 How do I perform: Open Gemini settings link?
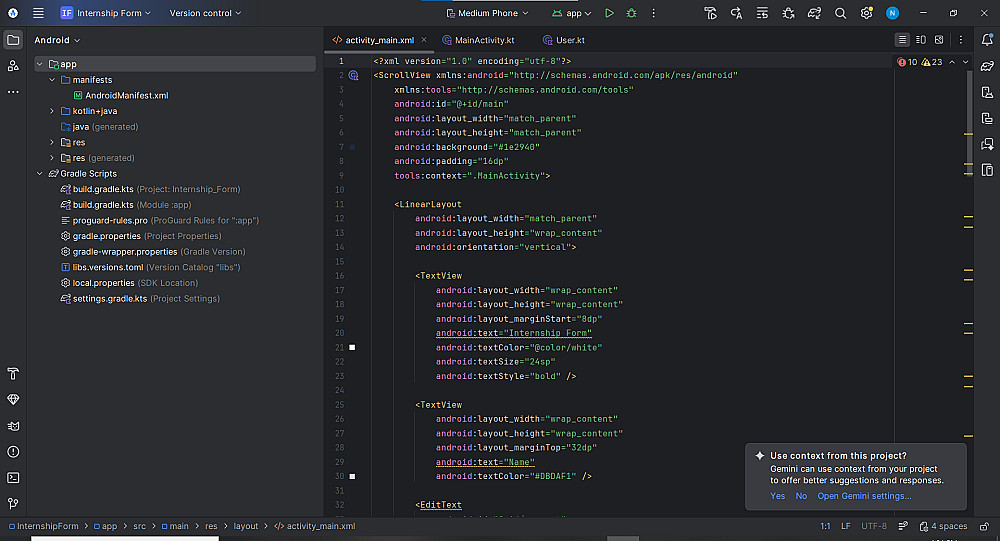(864, 496)
